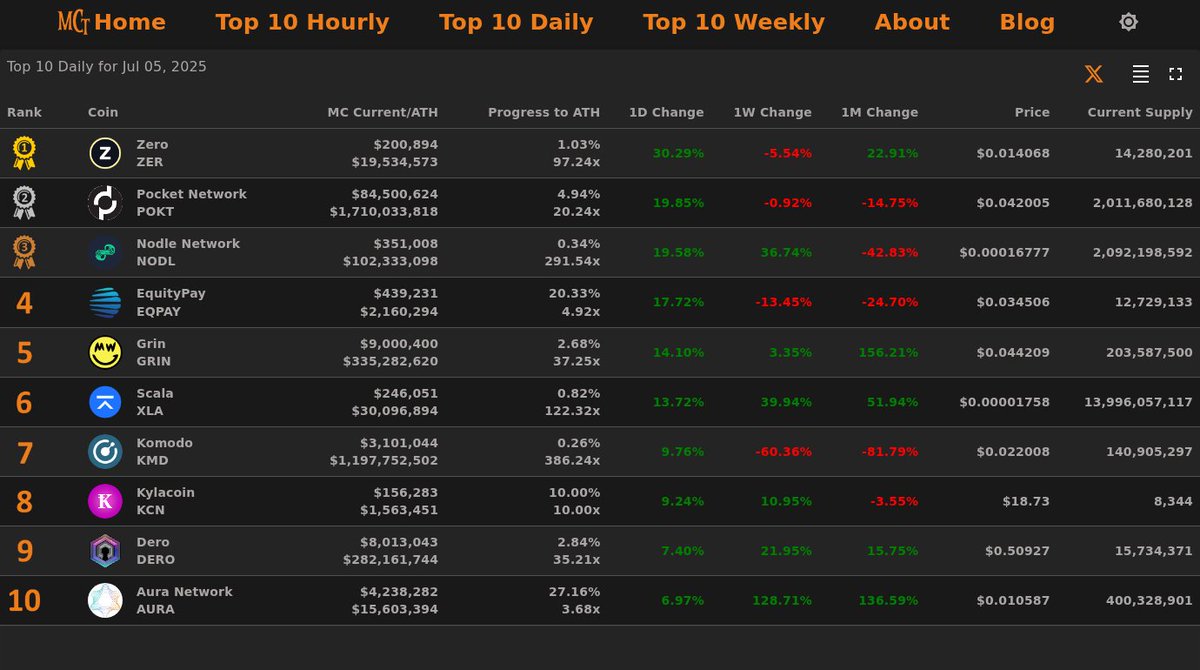Screen dimensions: 1200x670
Task: Open the Pocket Network name link
Action: pyautogui.click(x=191, y=194)
